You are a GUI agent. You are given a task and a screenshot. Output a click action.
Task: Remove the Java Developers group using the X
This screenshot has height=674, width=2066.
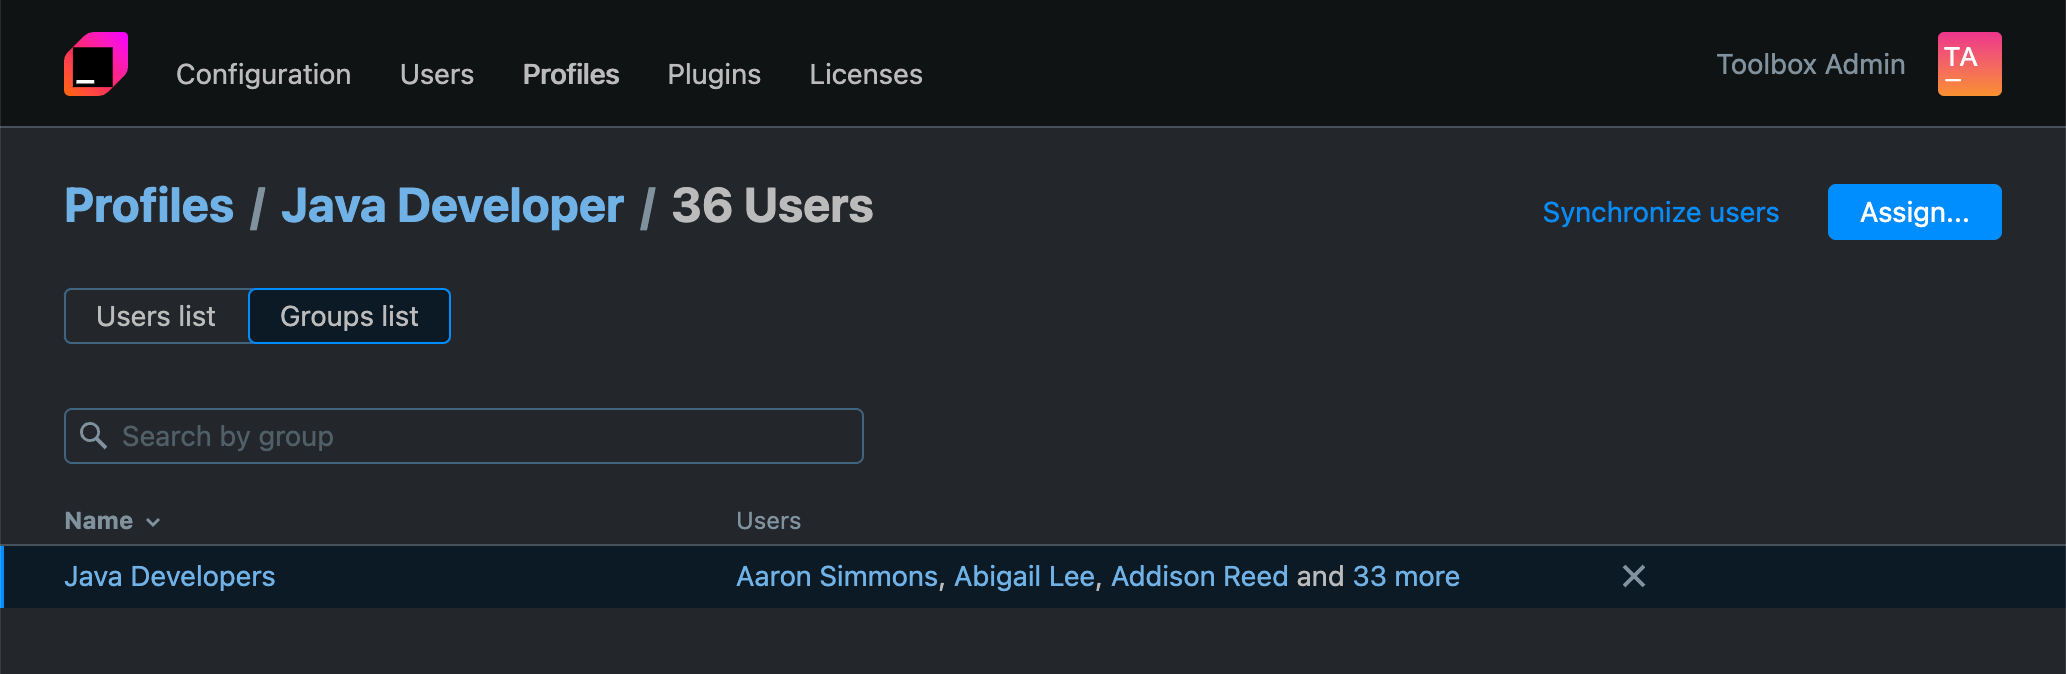[1633, 576]
